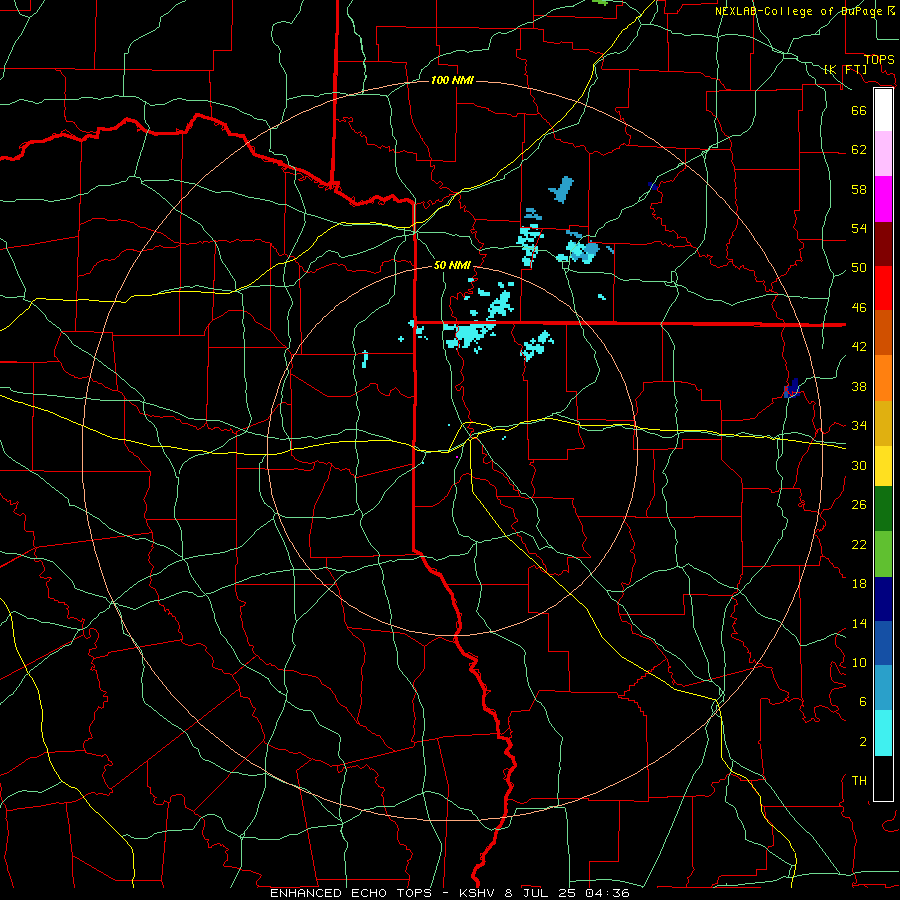
Task: Click the "58" legend value
Action: coord(859,189)
